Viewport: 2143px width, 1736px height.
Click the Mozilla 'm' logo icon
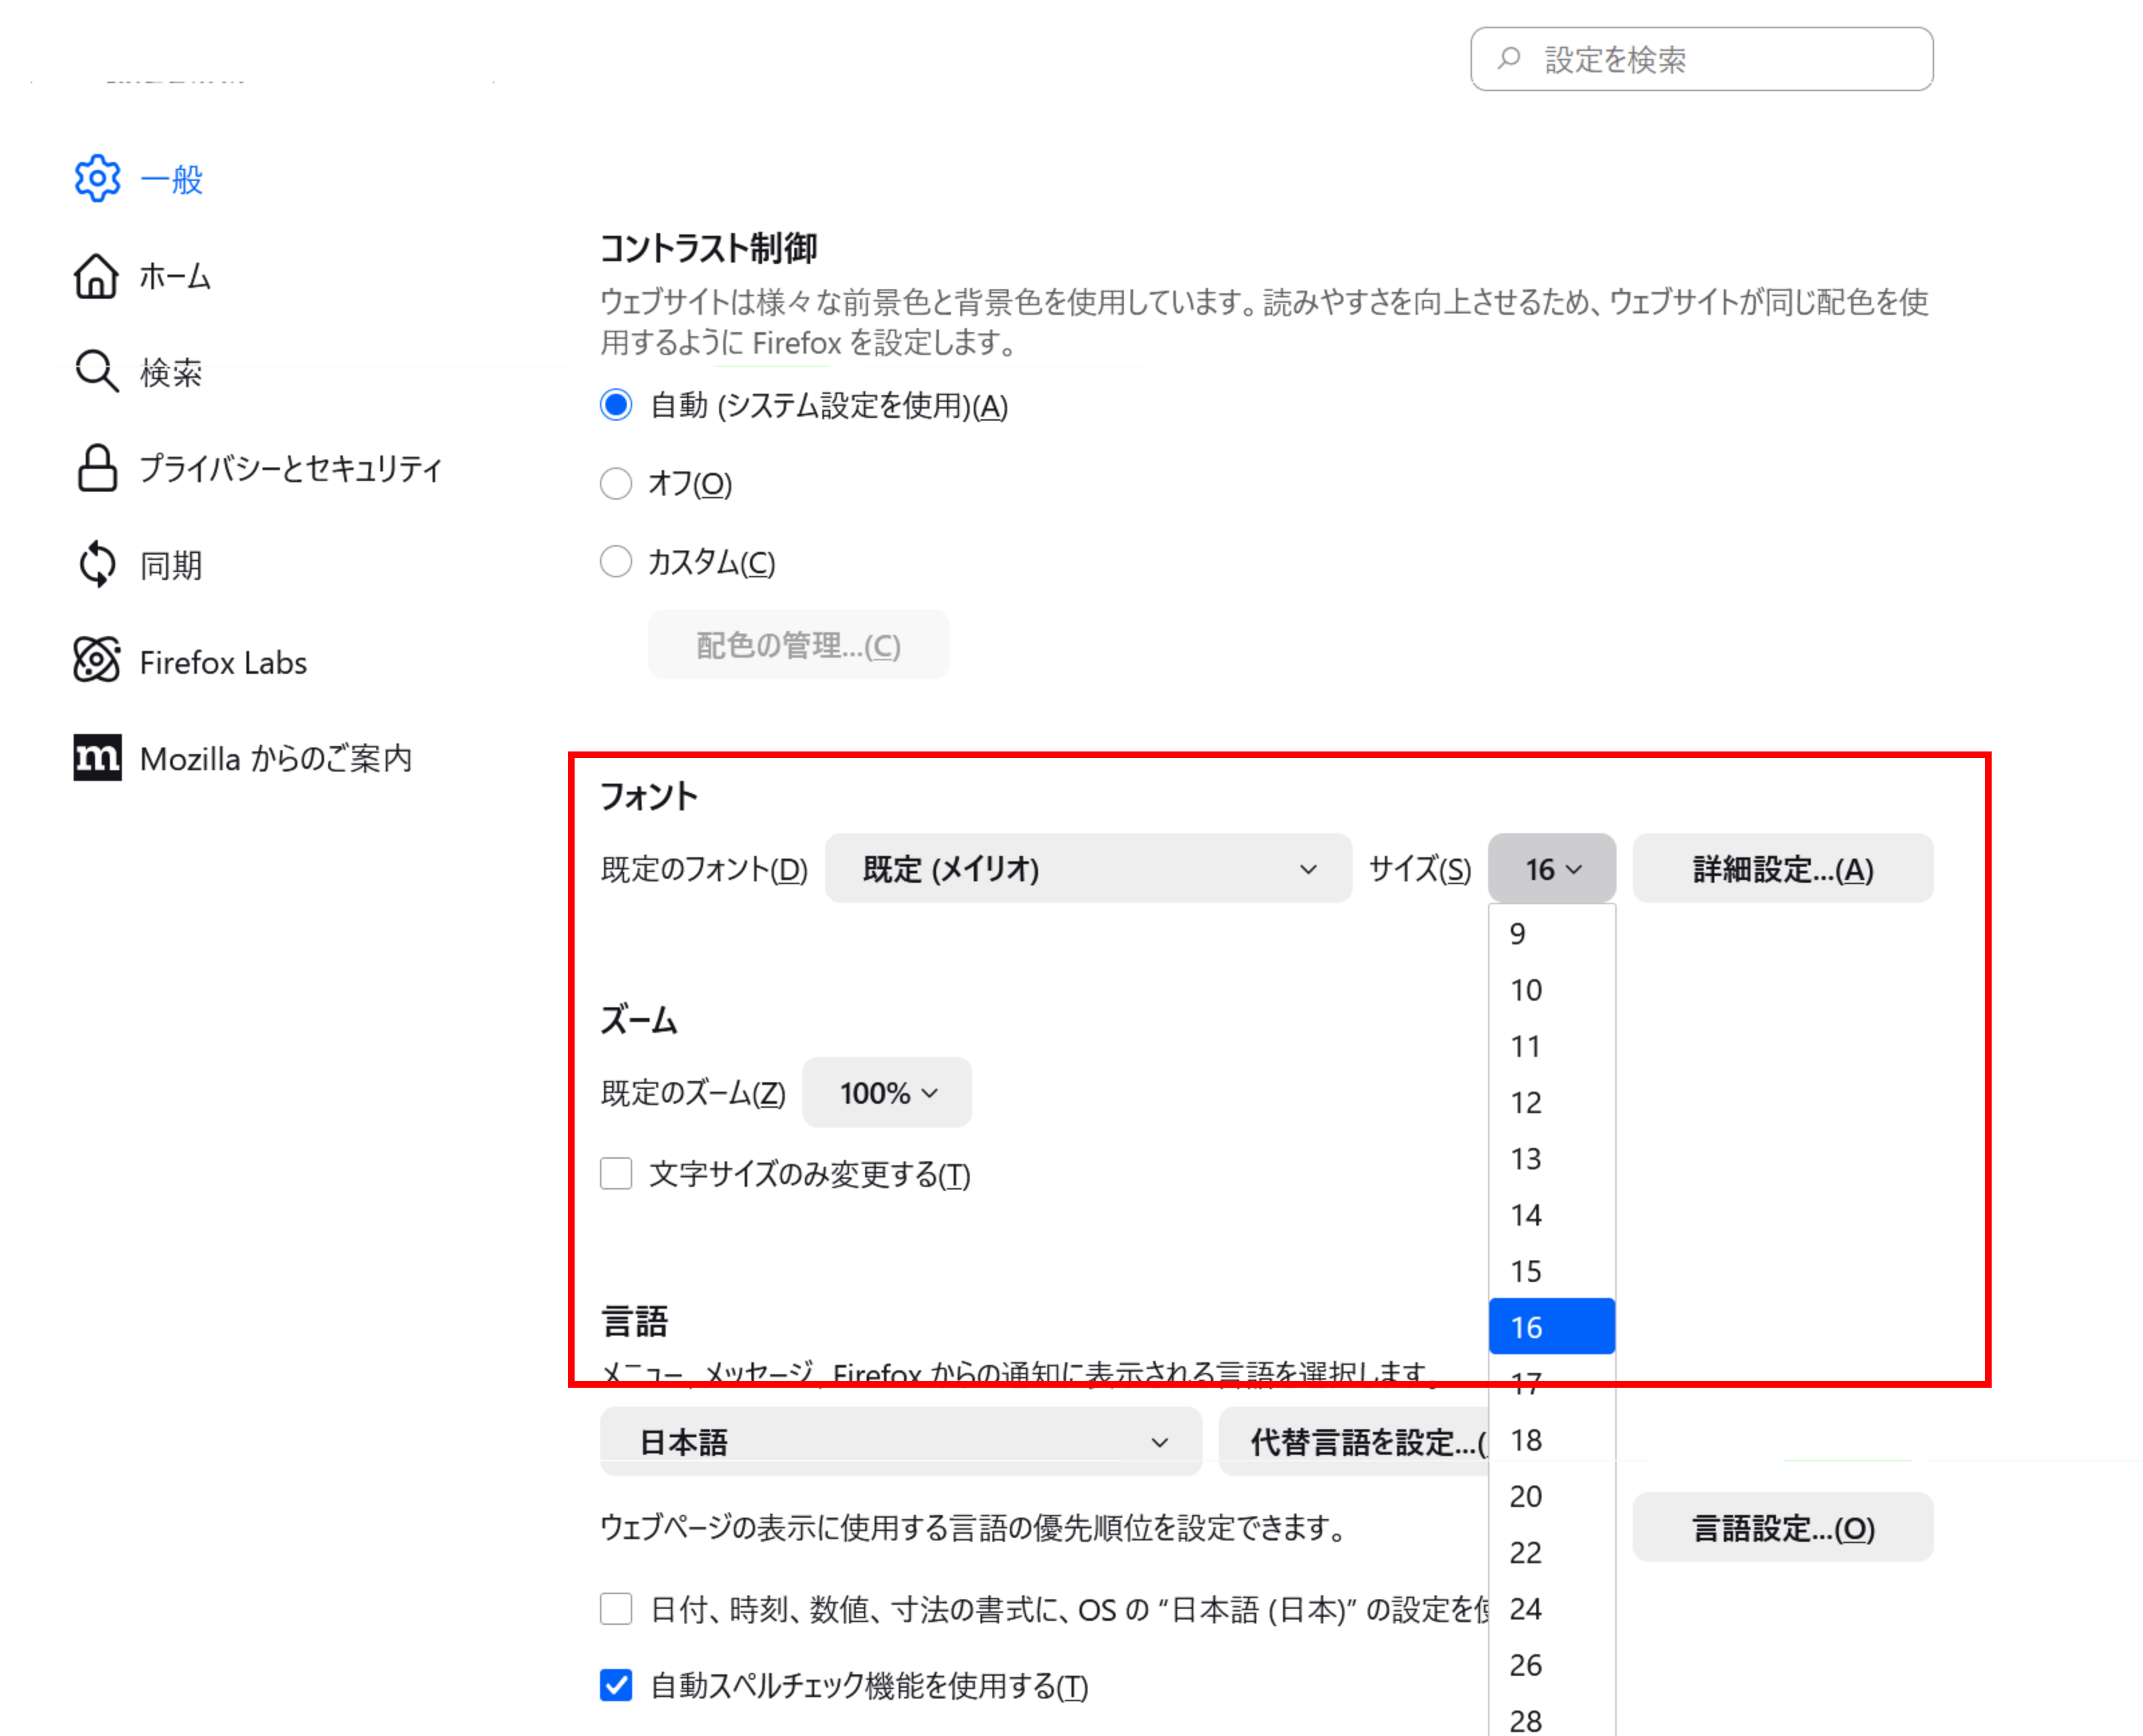pyautogui.click(x=97, y=758)
